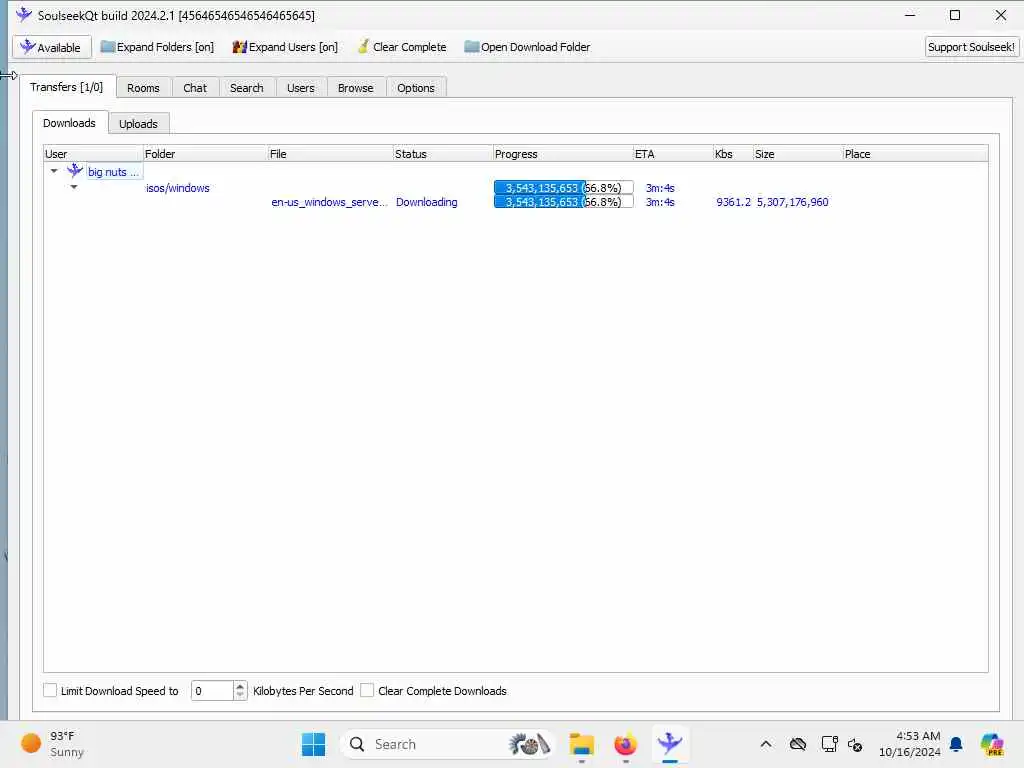This screenshot has height=768, width=1024.
Task: Click the en-us_windows file progress bar
Action: 564,202
